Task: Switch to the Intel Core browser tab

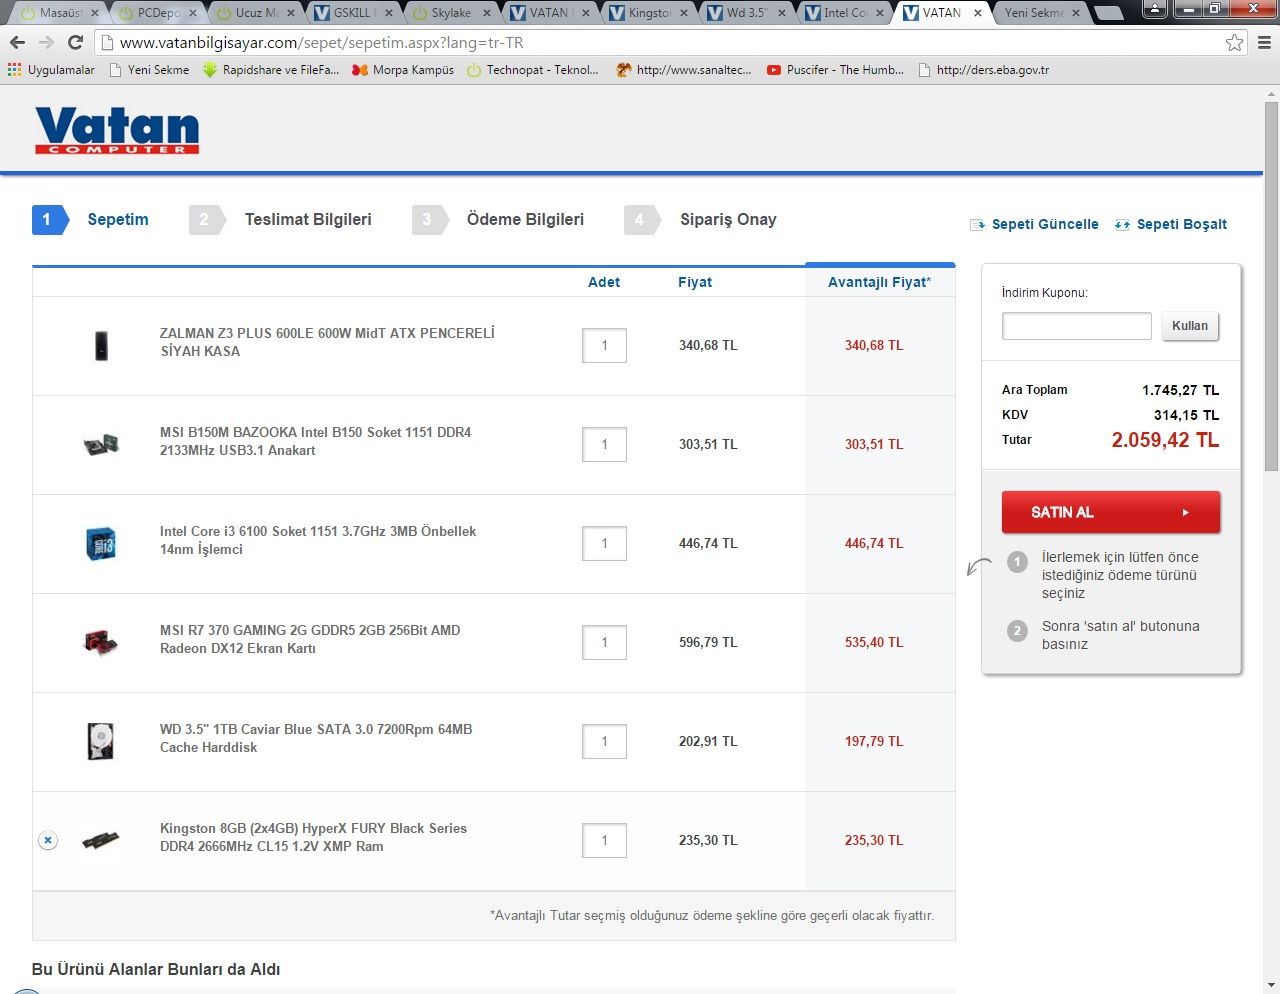Action: click(x=843, y=13)
